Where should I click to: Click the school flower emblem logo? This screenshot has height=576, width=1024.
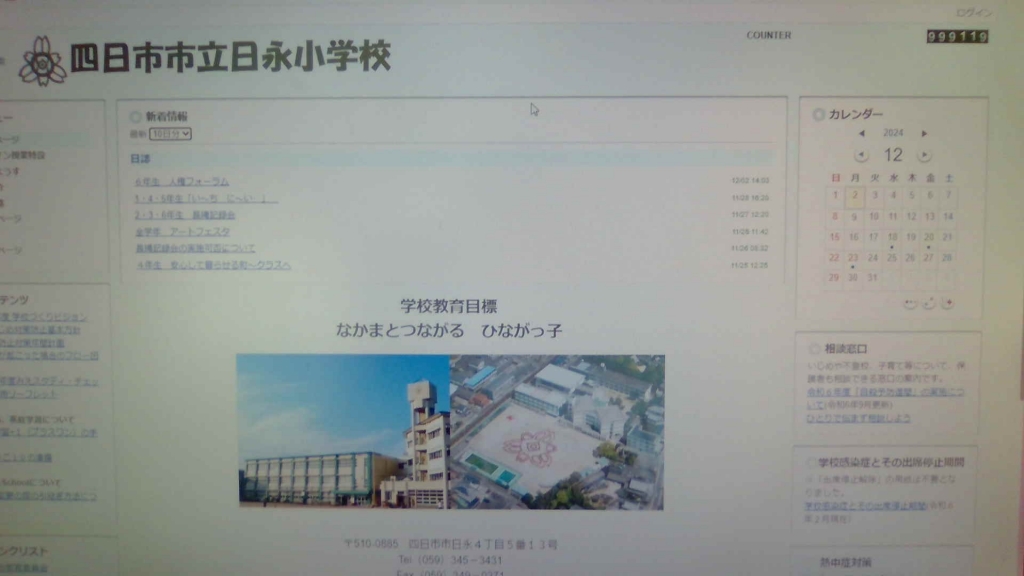(42, 61)
